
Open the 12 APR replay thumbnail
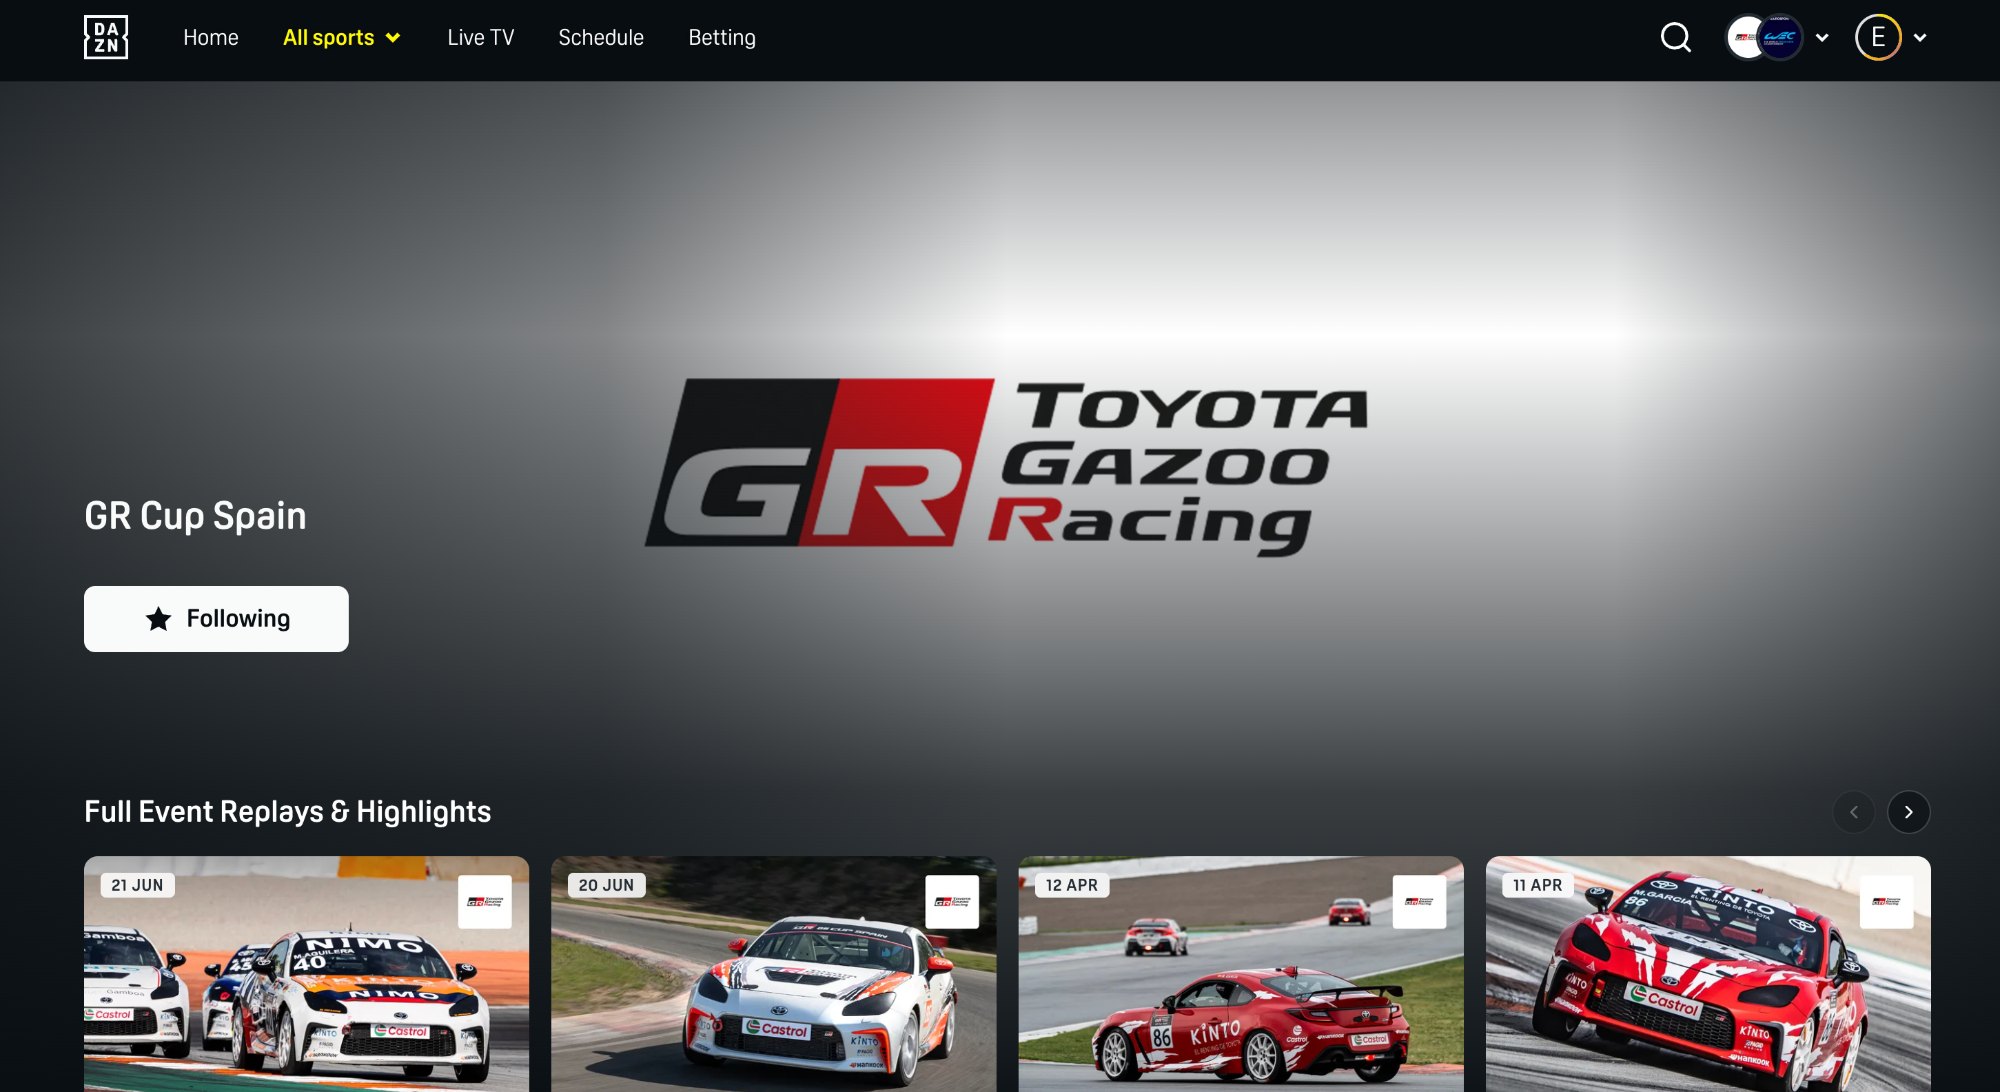1241,974
